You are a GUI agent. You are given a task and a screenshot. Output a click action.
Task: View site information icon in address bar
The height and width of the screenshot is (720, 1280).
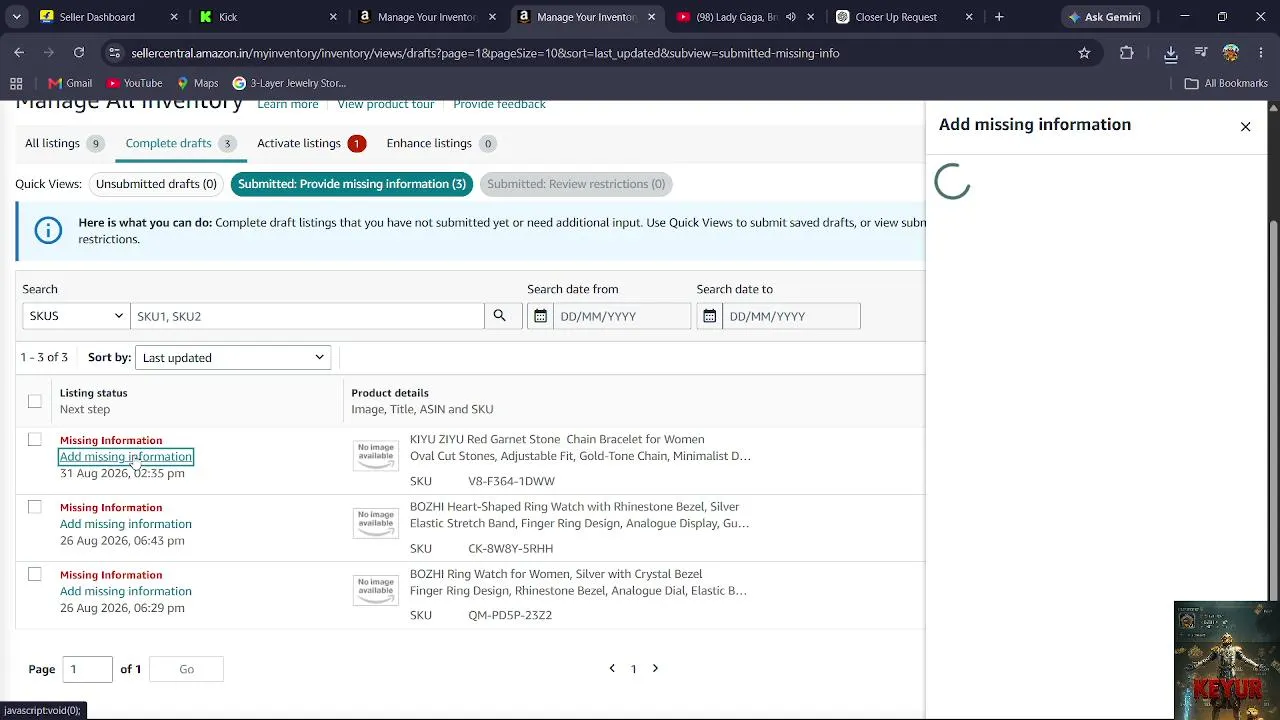tap(114, 53)
